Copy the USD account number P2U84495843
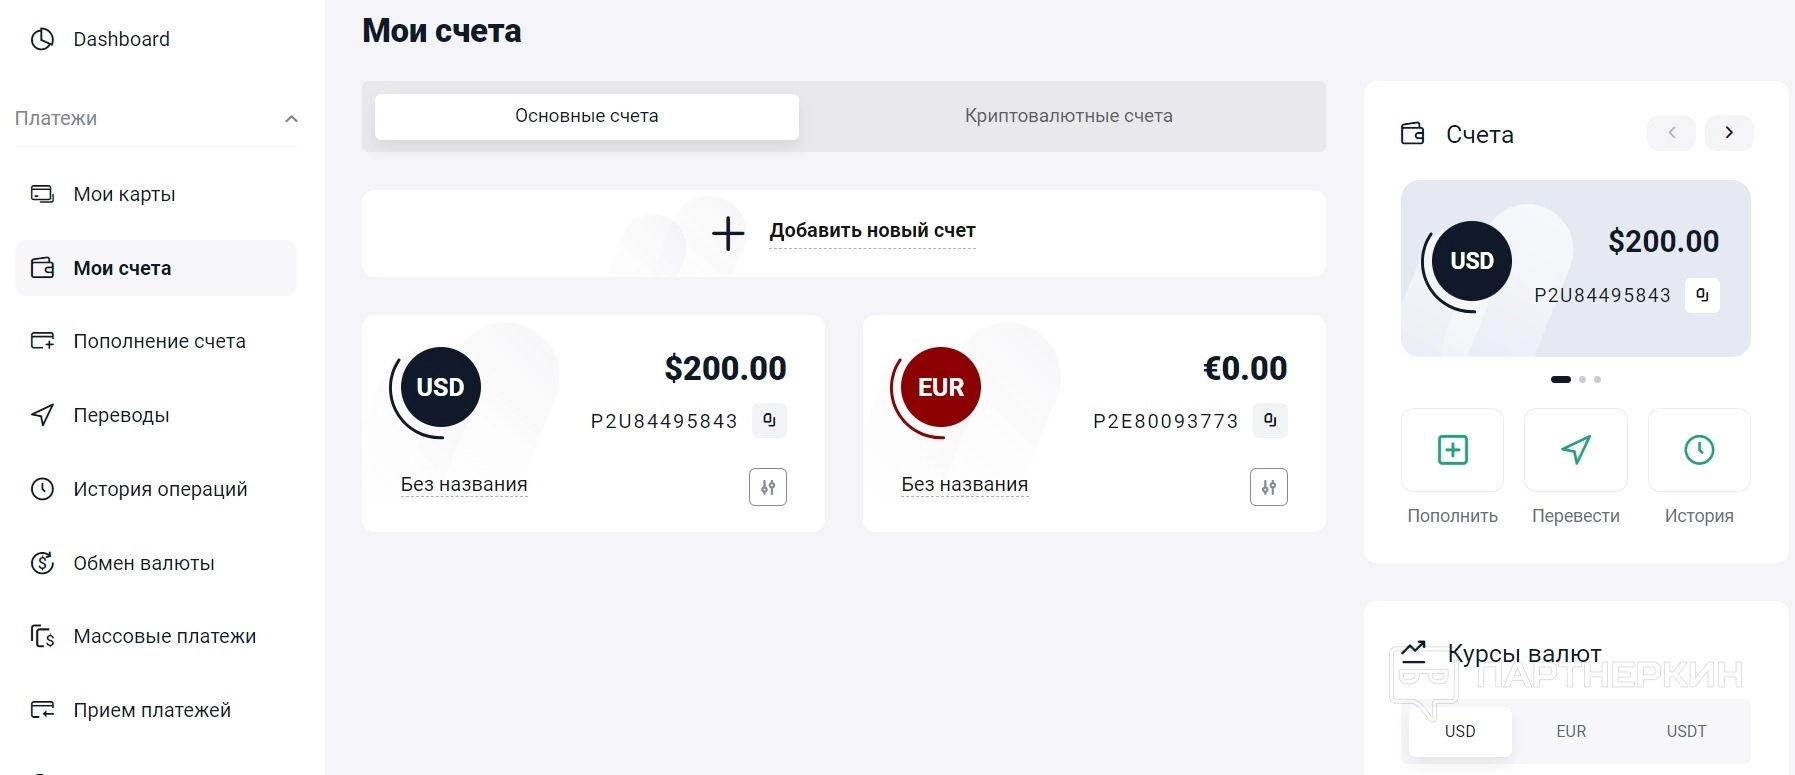1795x775 pixels. click(769, 421)
